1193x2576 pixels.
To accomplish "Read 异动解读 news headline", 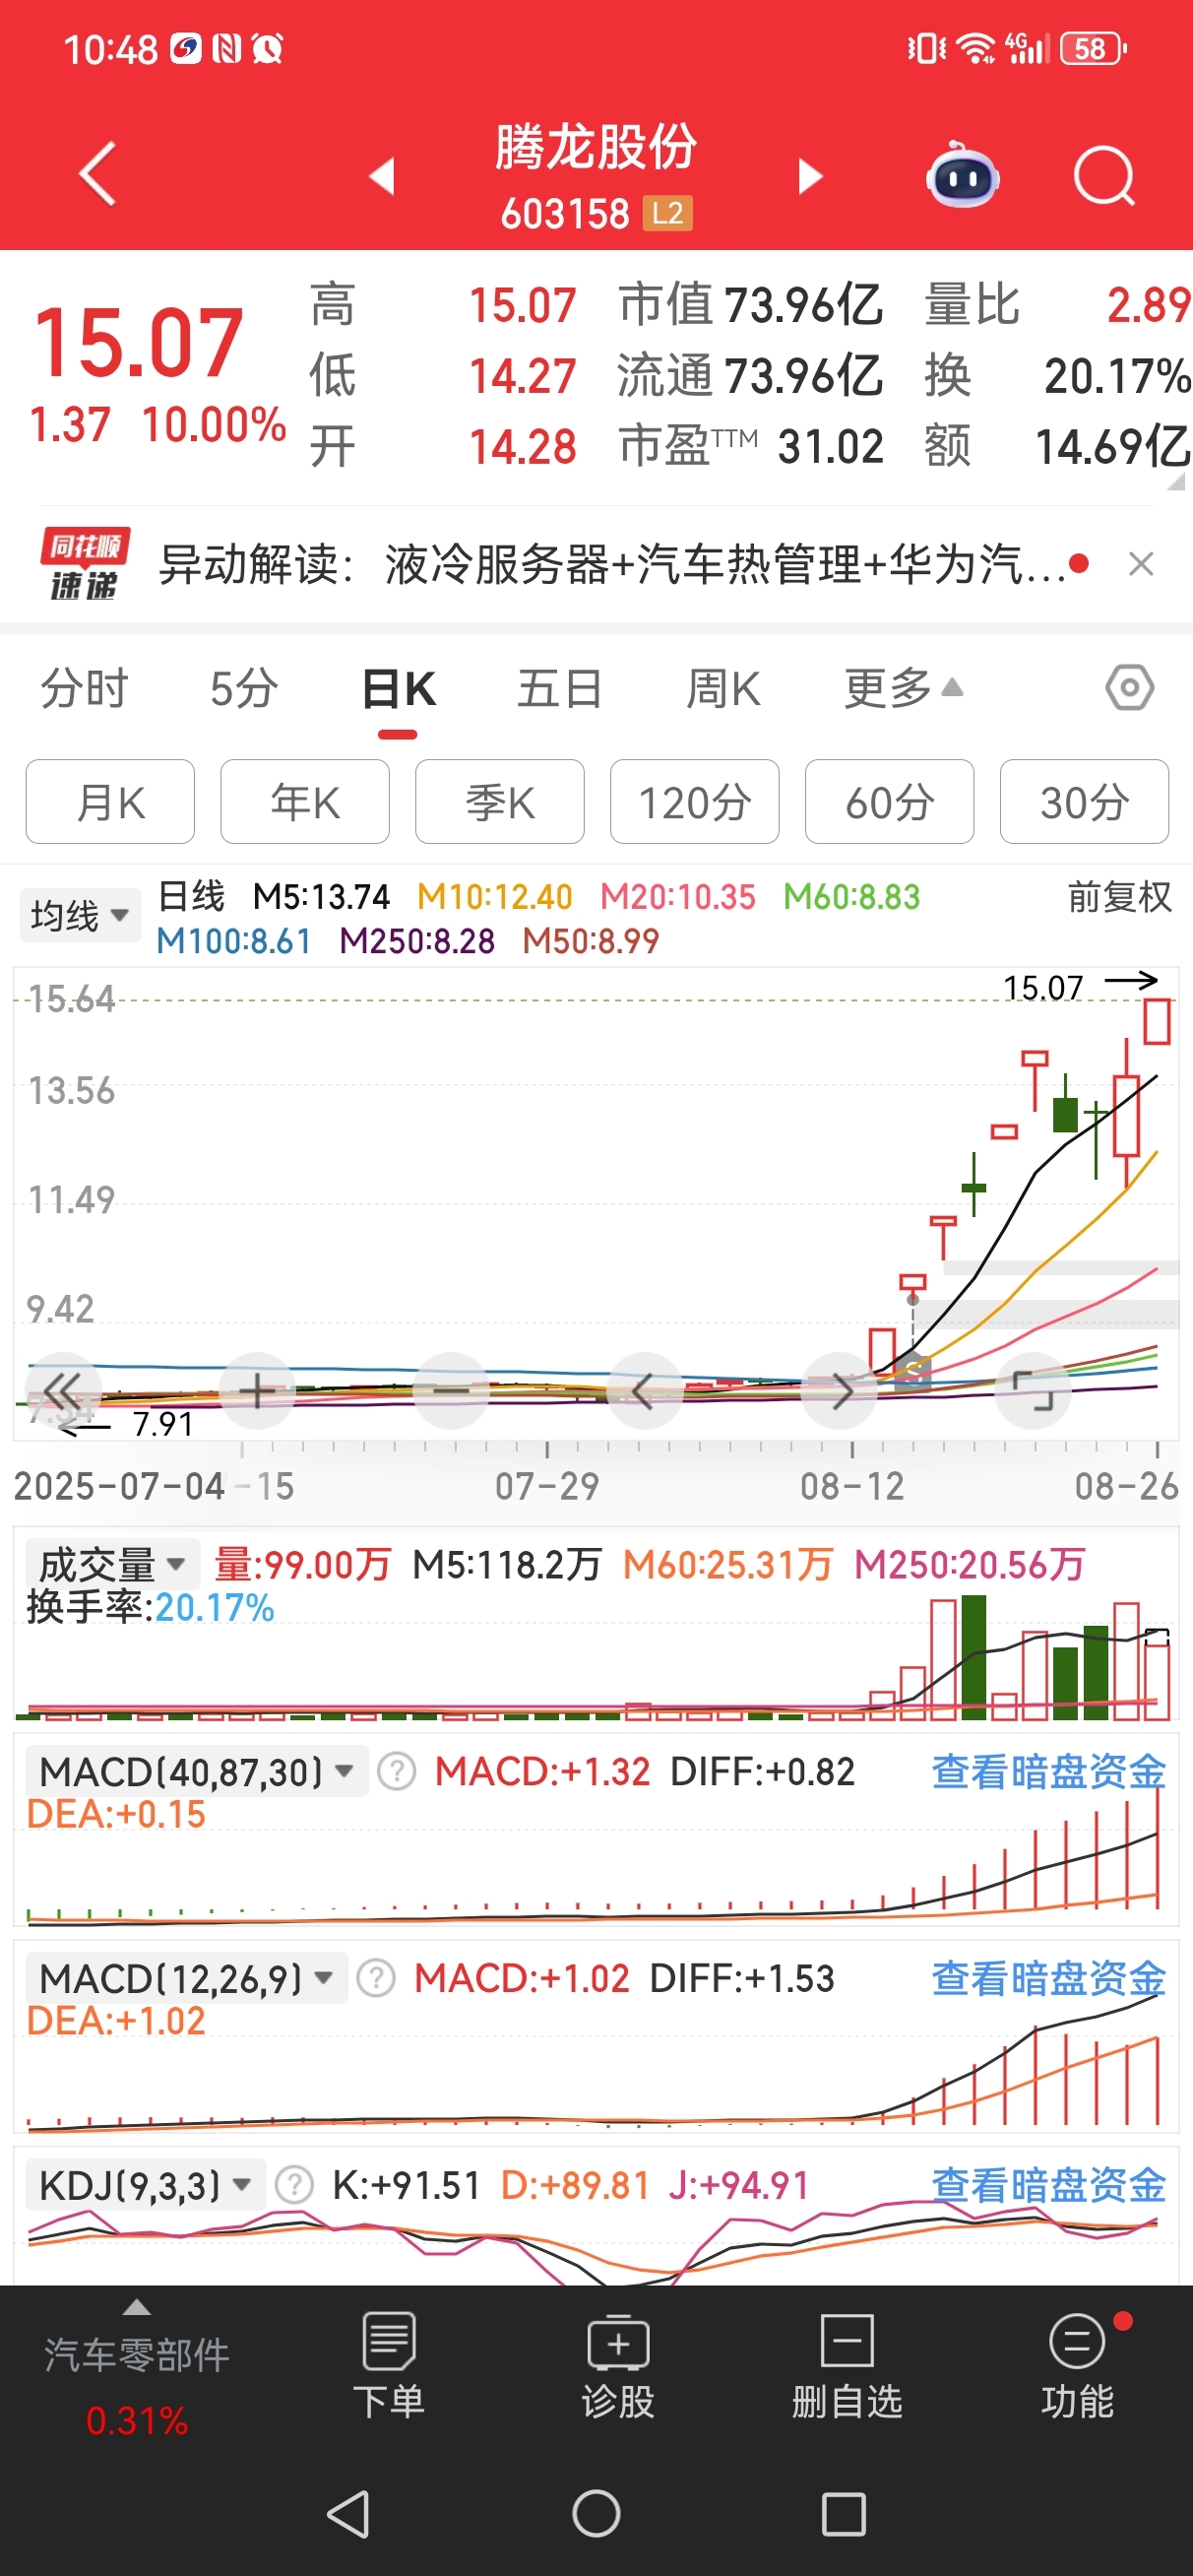I will 612,565.
